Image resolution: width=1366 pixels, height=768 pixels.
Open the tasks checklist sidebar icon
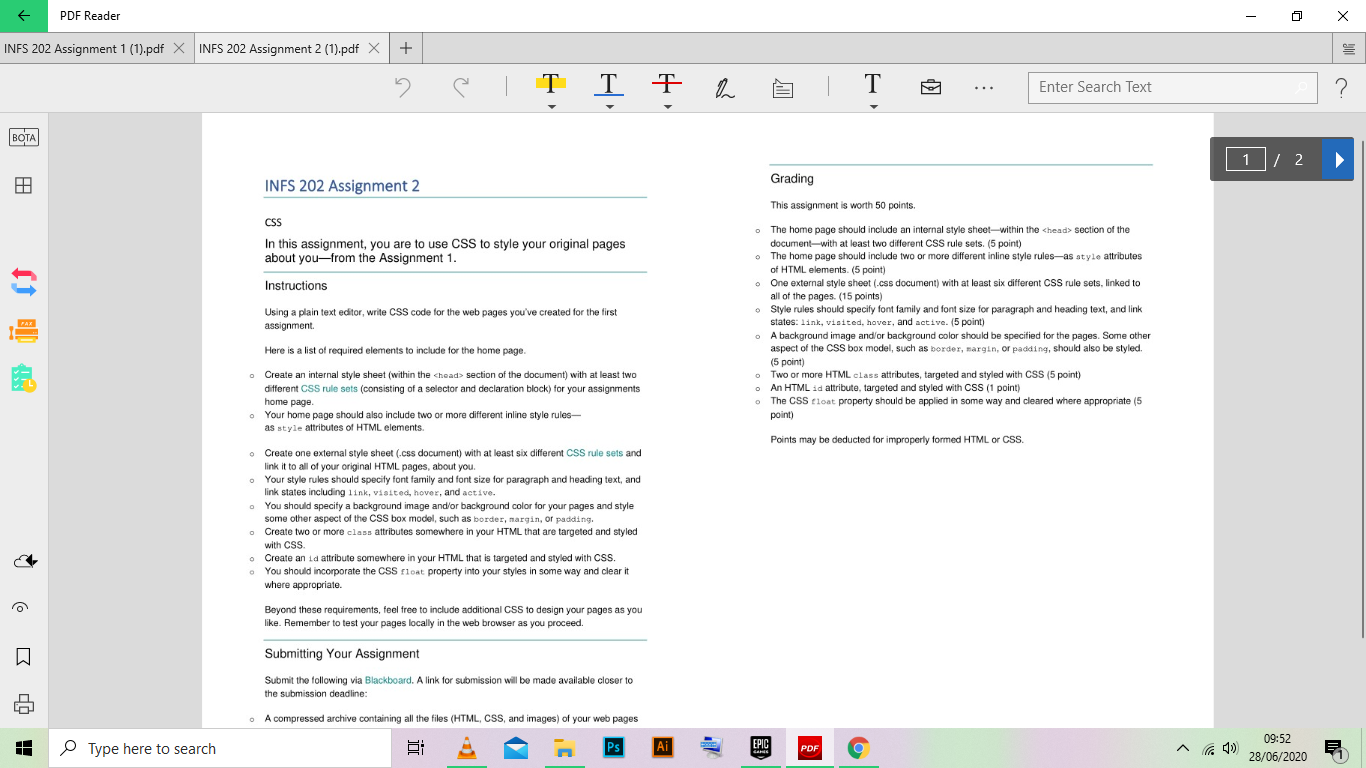pyautogui.click(x=24, y=378)
